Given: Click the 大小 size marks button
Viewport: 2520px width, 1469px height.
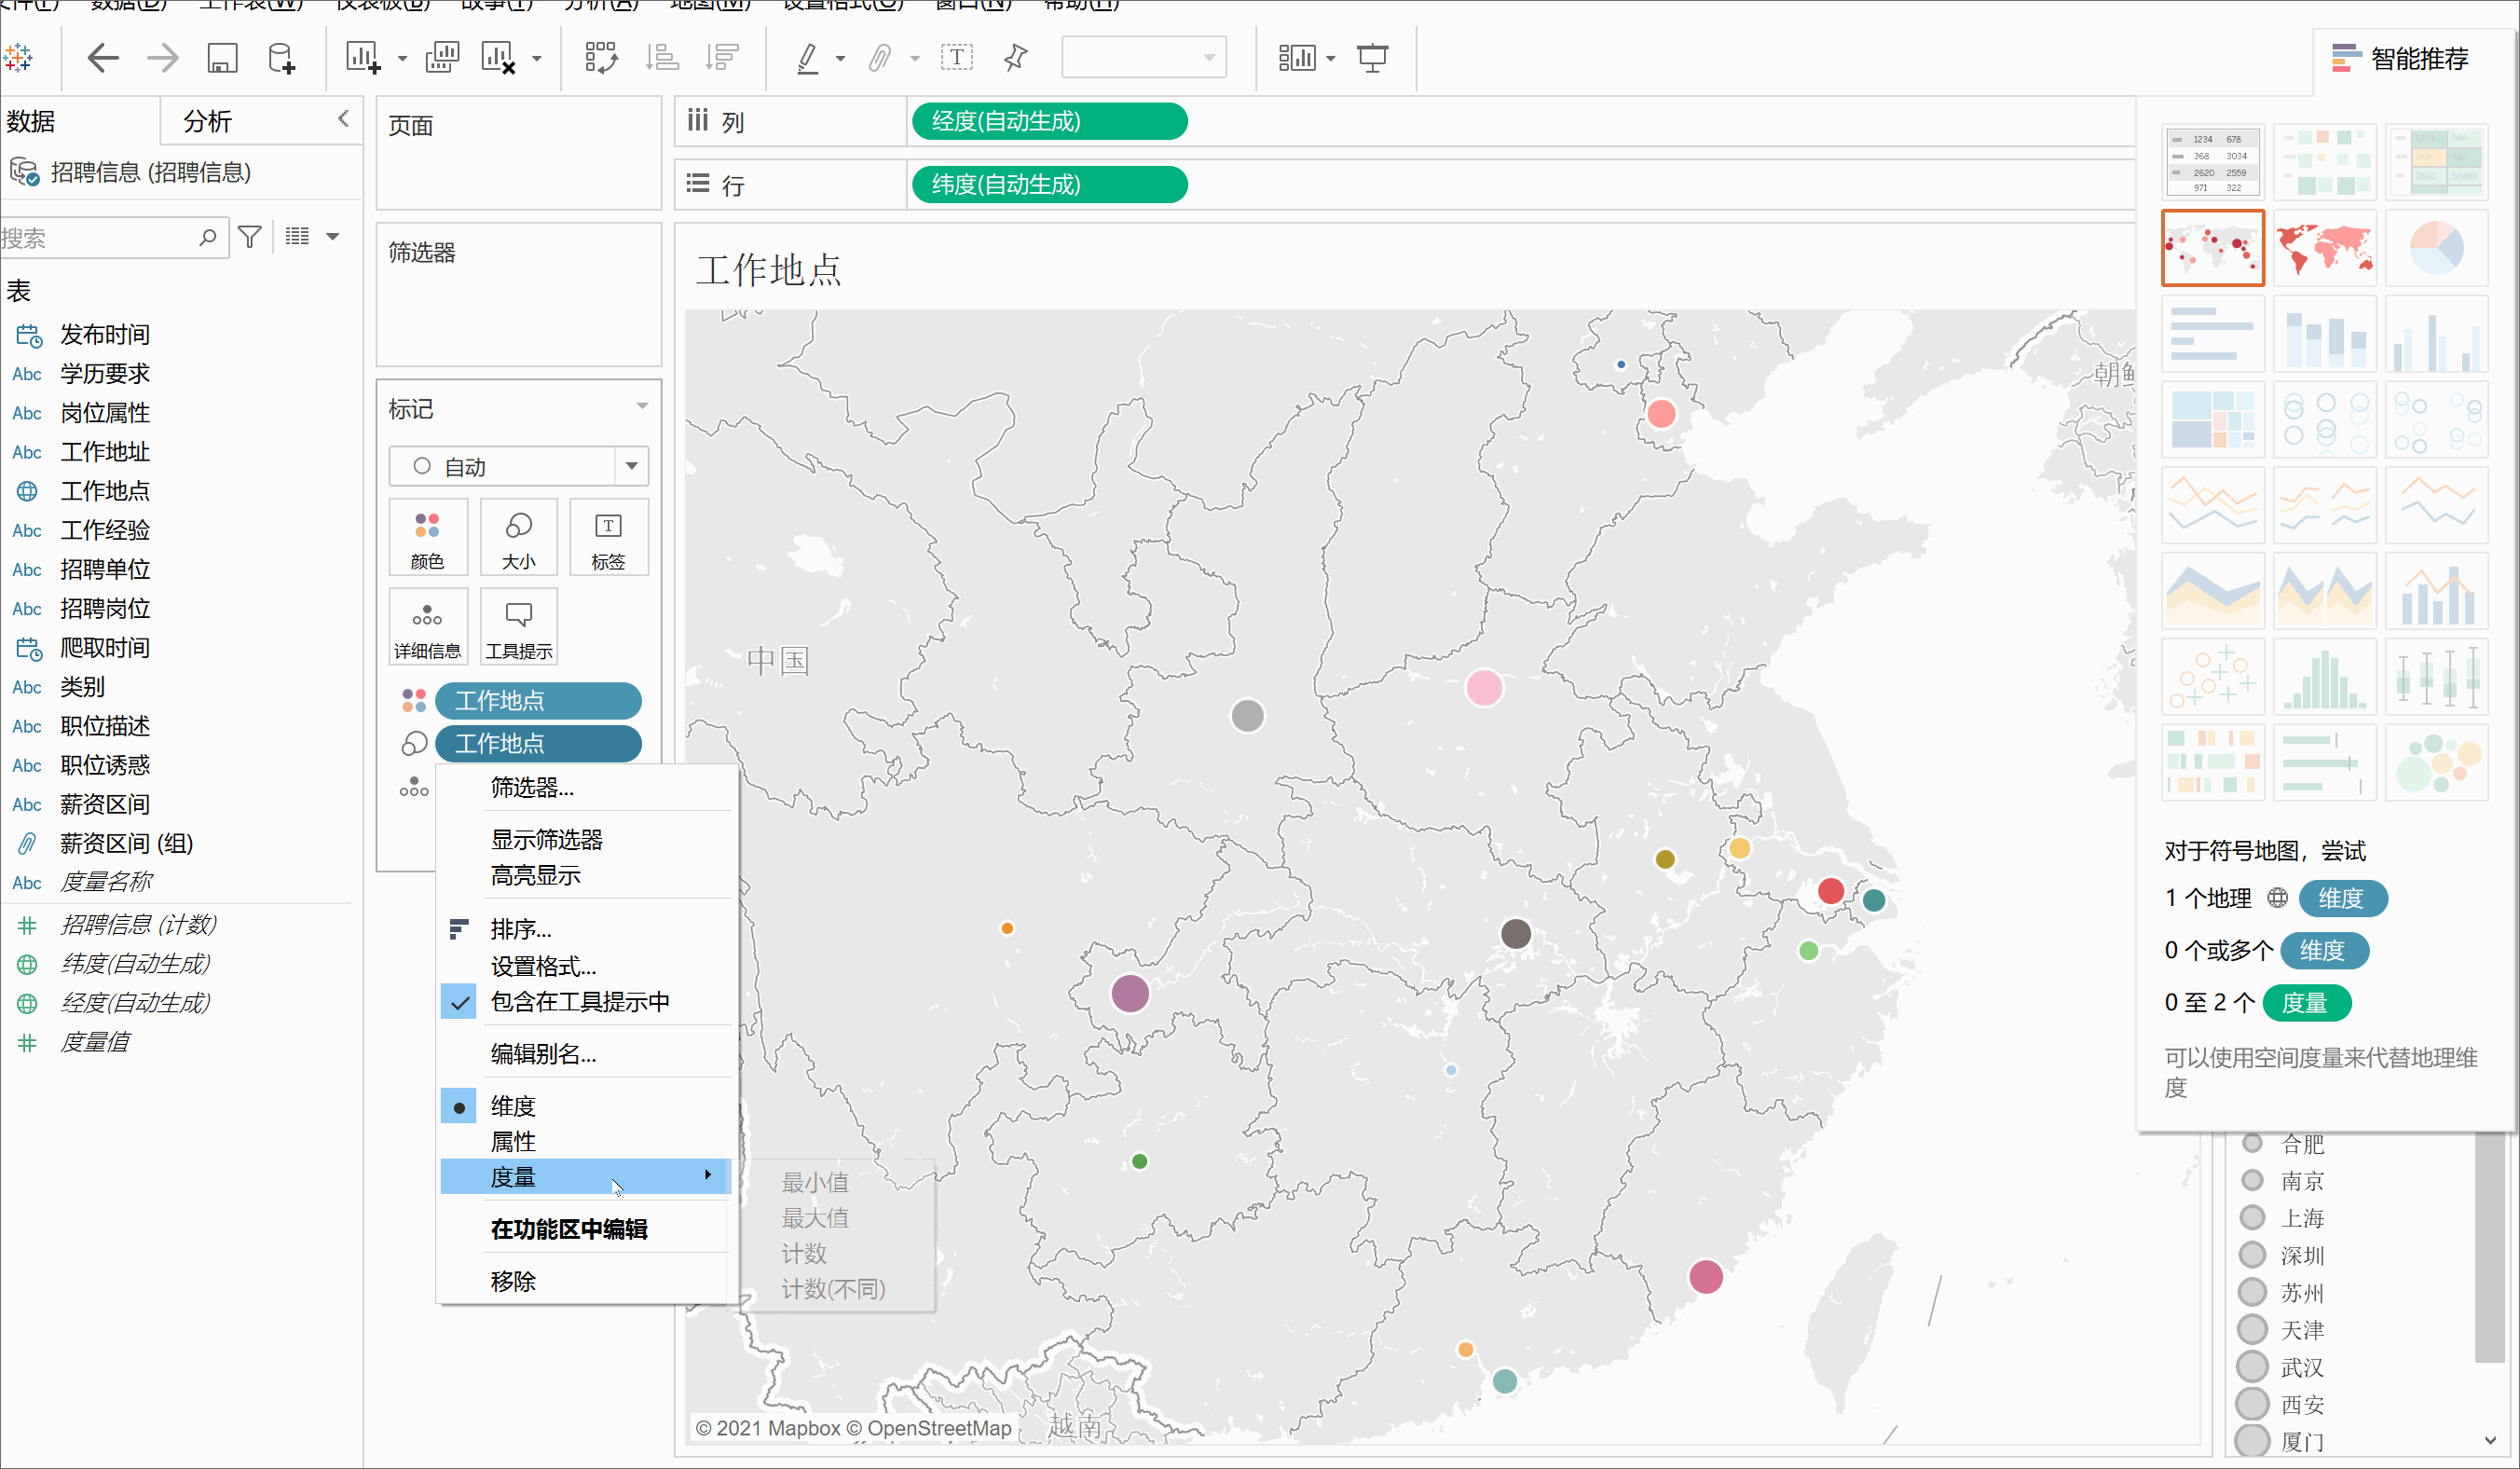Looking at the screenshot, I should [x=518, y=537].
